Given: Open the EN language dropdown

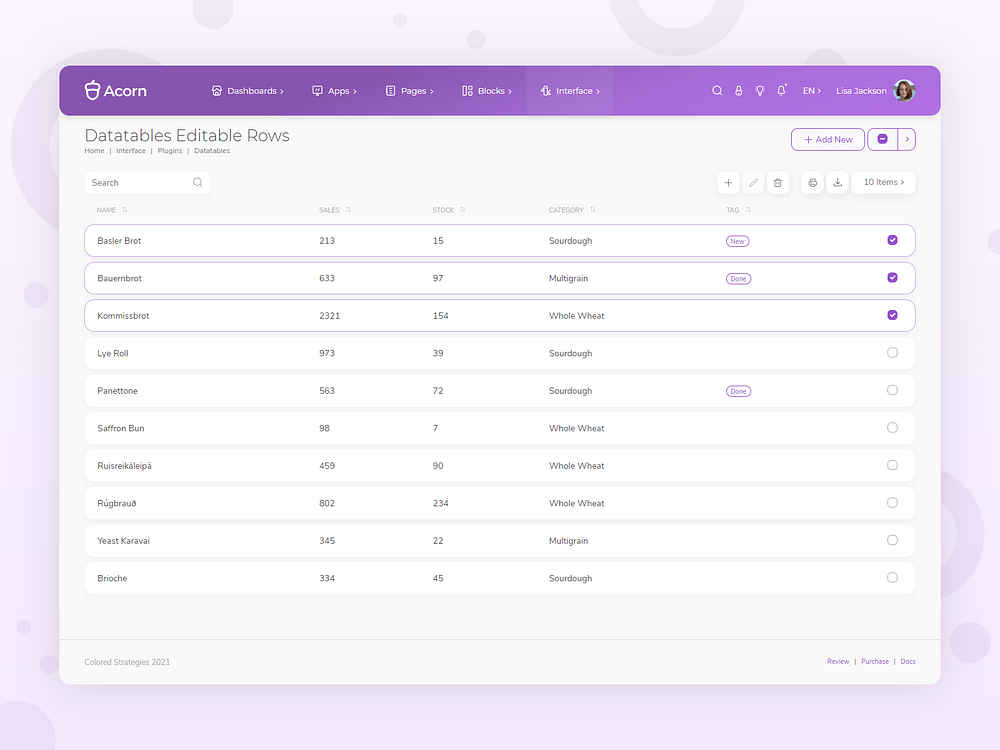Looking at the screenshot, I should (814, 90).
